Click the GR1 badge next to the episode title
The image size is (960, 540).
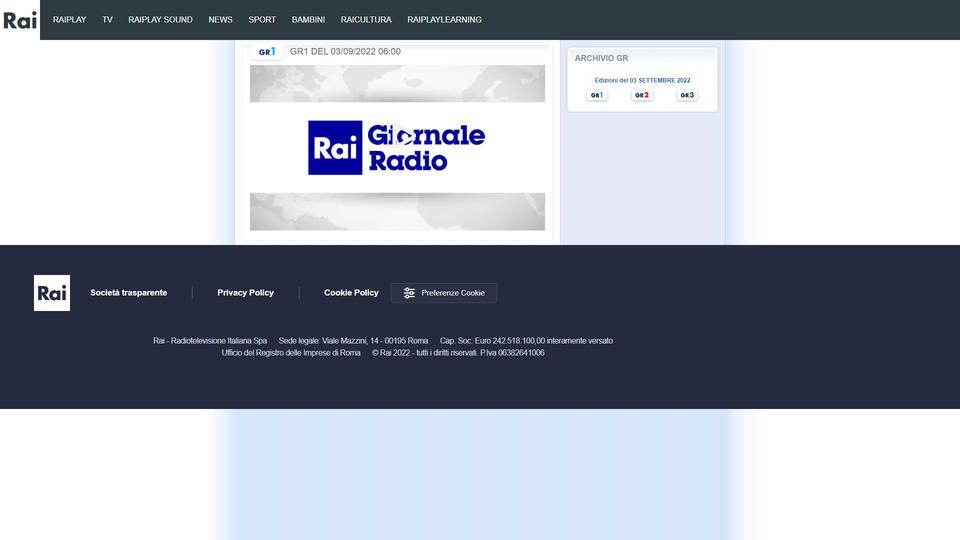pos(267,52)
